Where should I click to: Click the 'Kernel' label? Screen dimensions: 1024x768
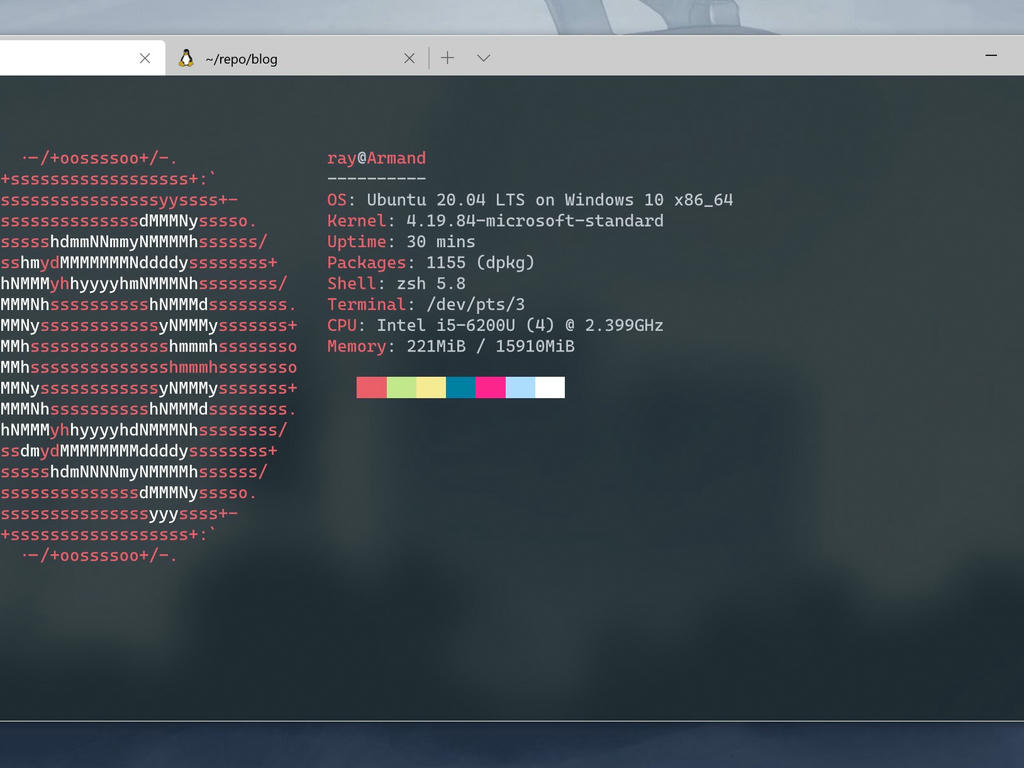[357, 221]
